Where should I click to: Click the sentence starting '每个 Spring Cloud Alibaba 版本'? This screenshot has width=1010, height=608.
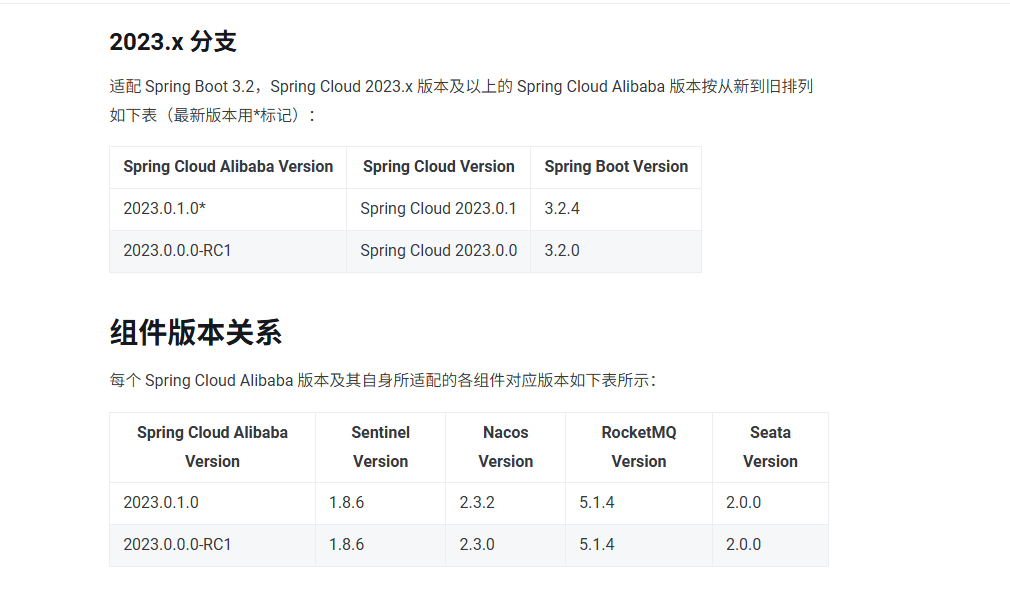(x=383, y=381)
